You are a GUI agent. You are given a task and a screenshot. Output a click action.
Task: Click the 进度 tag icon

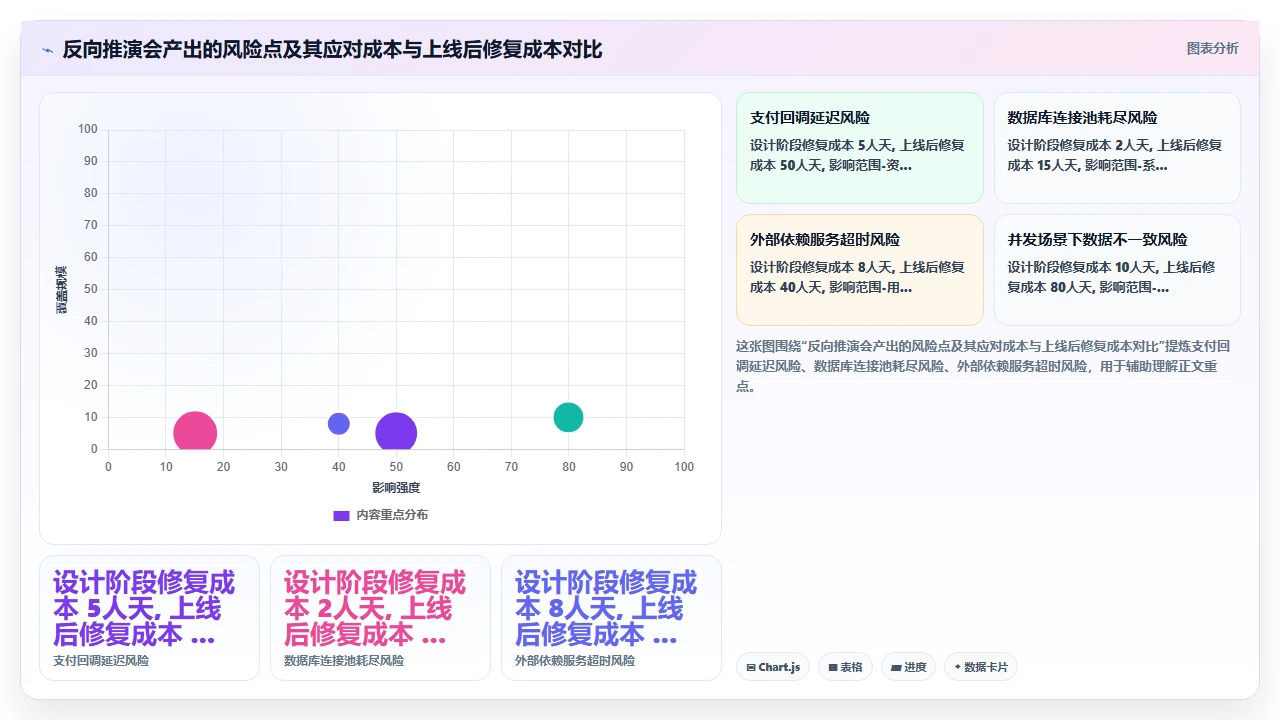(x=896, y=667)
